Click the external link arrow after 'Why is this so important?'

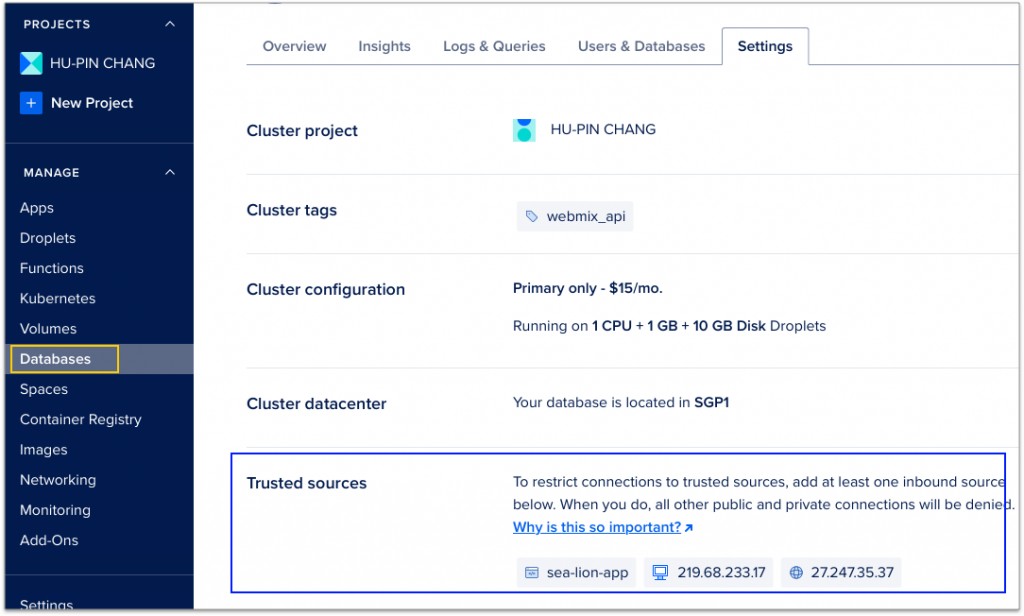pos(688,528)
